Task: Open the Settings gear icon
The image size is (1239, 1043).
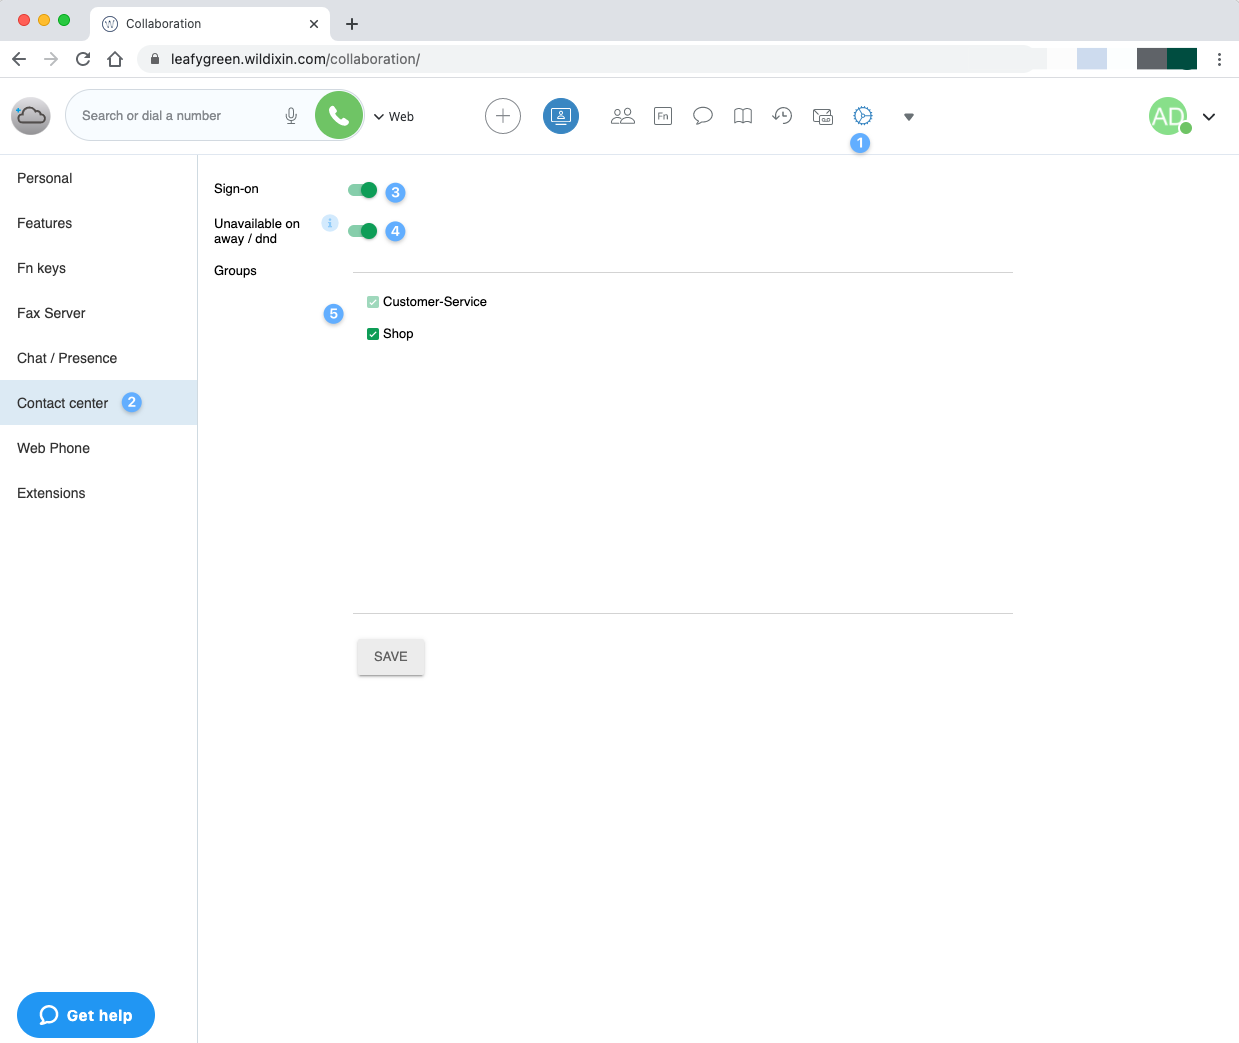Action: 863,116
